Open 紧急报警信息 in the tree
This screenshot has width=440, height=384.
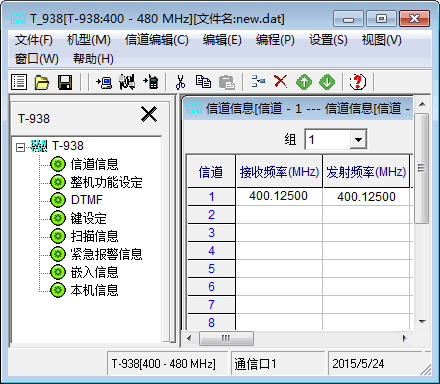point(106,254)
